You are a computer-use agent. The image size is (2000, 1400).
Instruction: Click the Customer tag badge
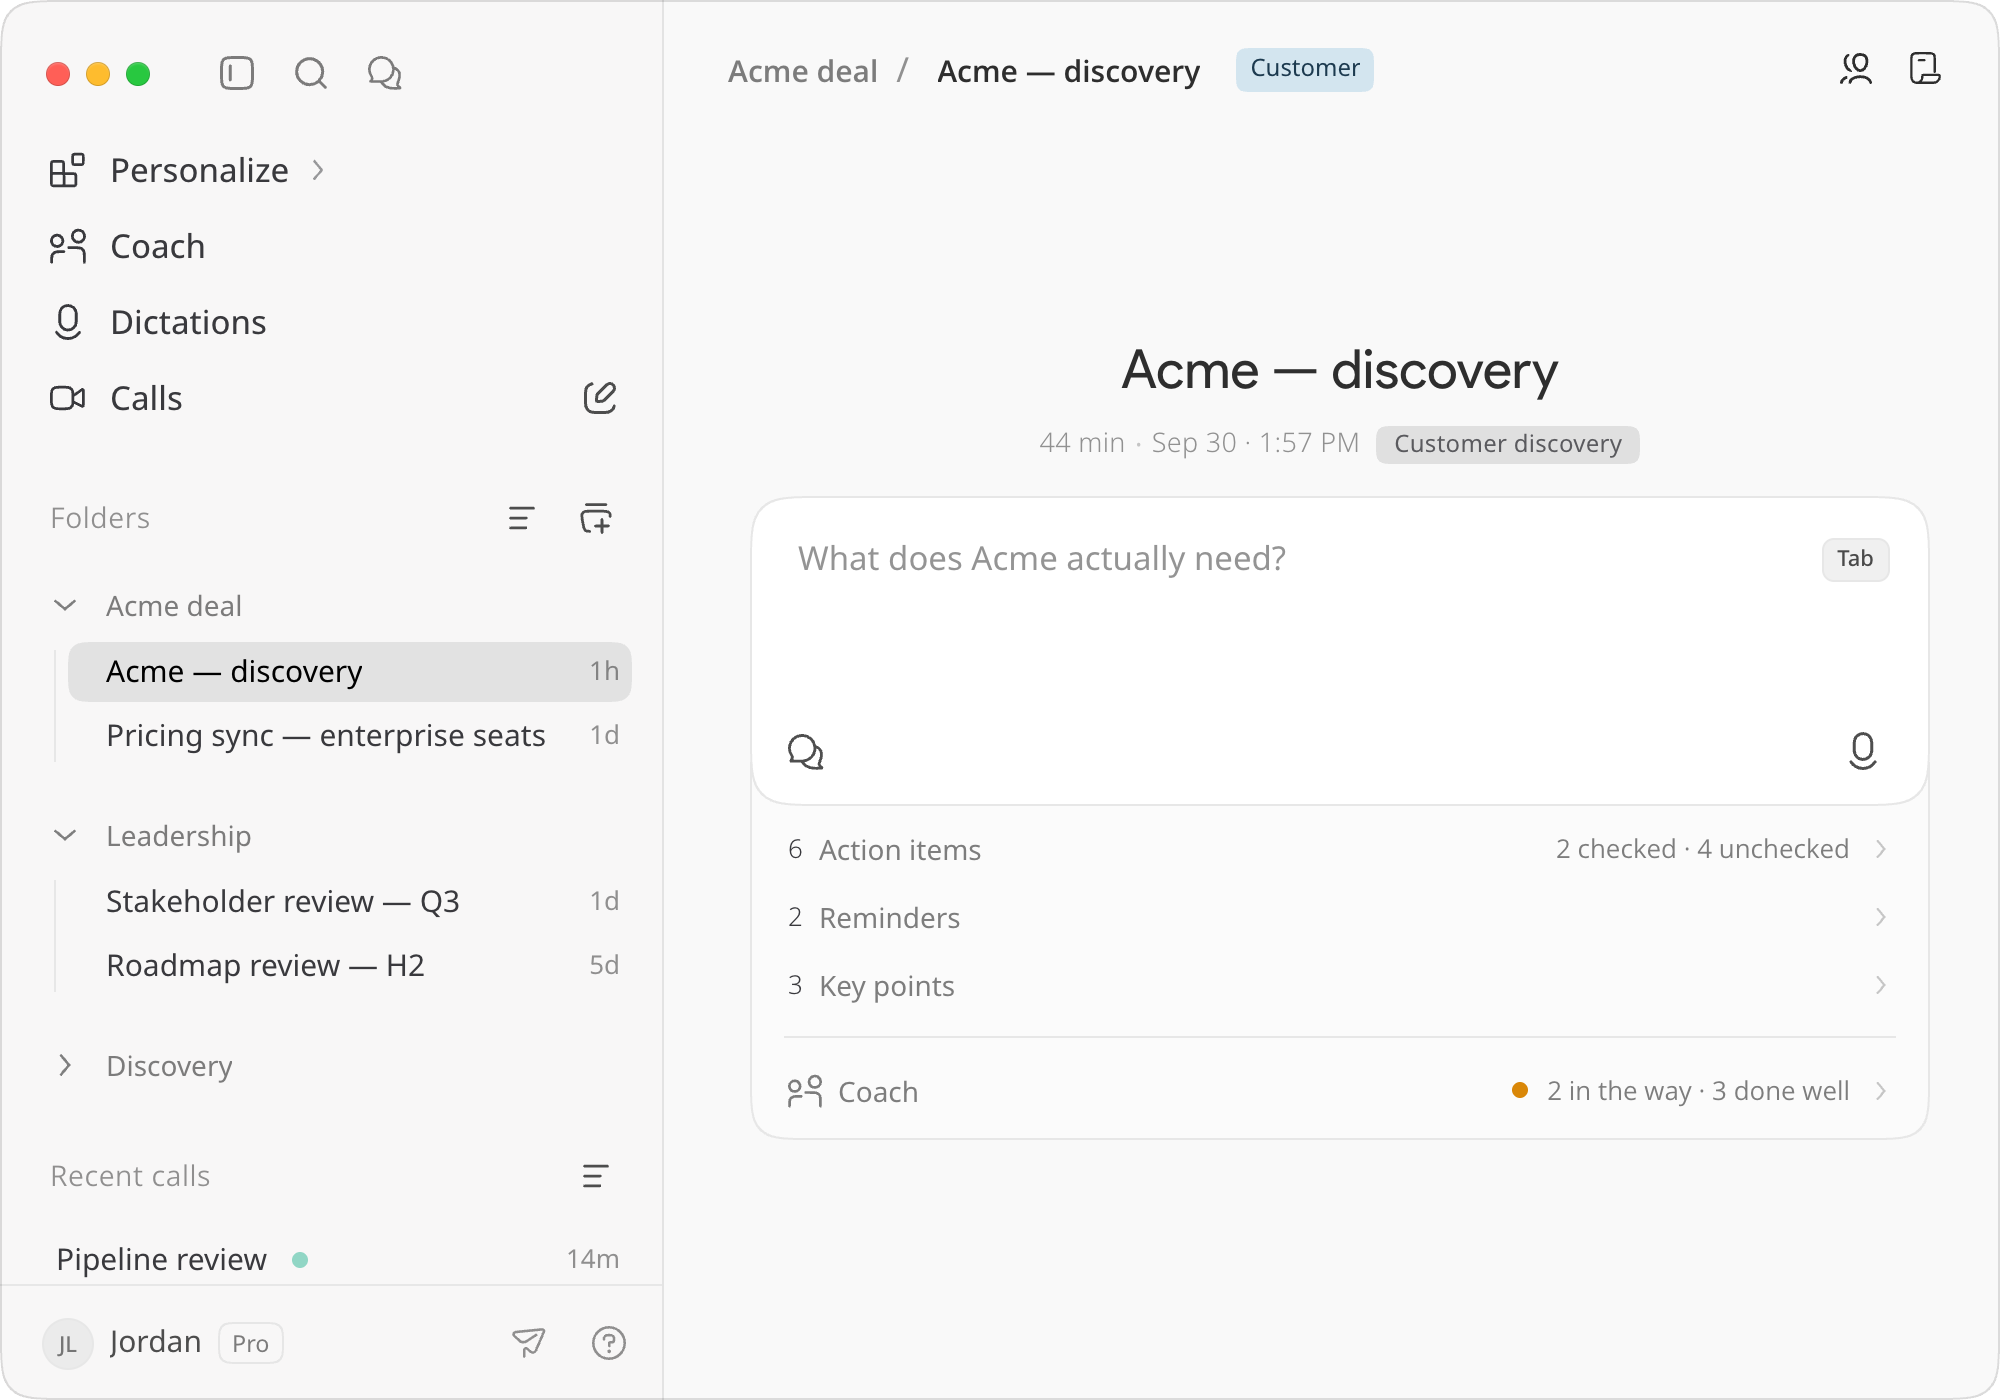[x=1304, y=69]
